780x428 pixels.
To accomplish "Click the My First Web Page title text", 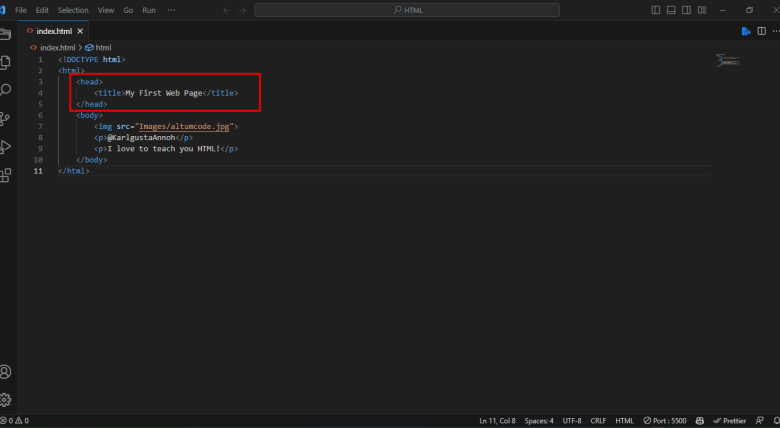I will [x=164, y=93].
